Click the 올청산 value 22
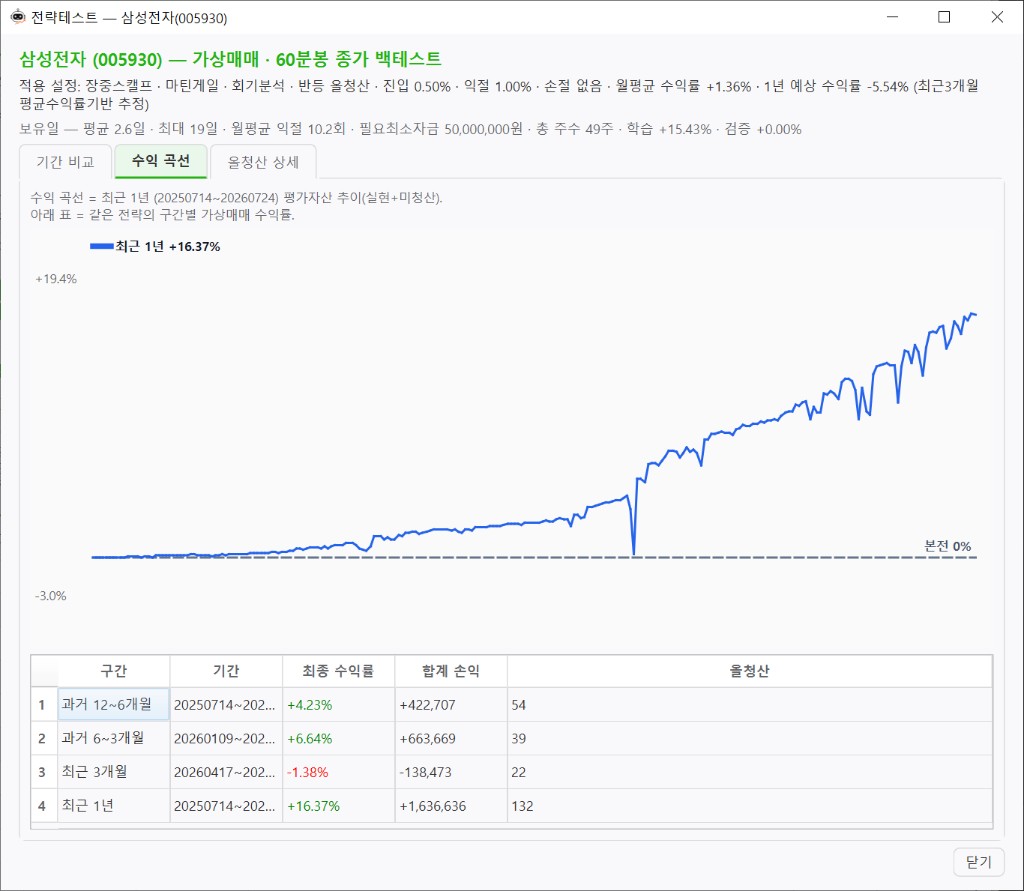Image resolution: width=1024 pixels, height=891 pixels. pyautogui.click(x=750, y=772)
